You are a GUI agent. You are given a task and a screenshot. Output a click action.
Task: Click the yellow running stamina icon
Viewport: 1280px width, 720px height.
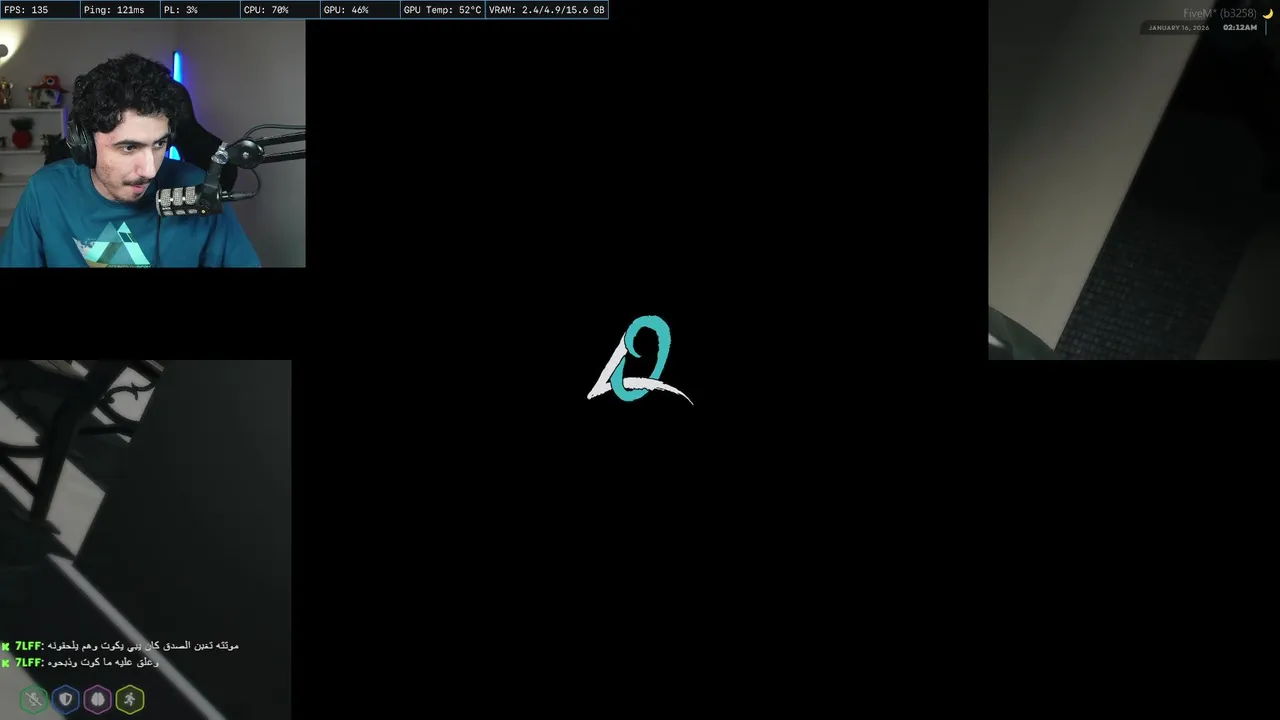pos(130,700)
